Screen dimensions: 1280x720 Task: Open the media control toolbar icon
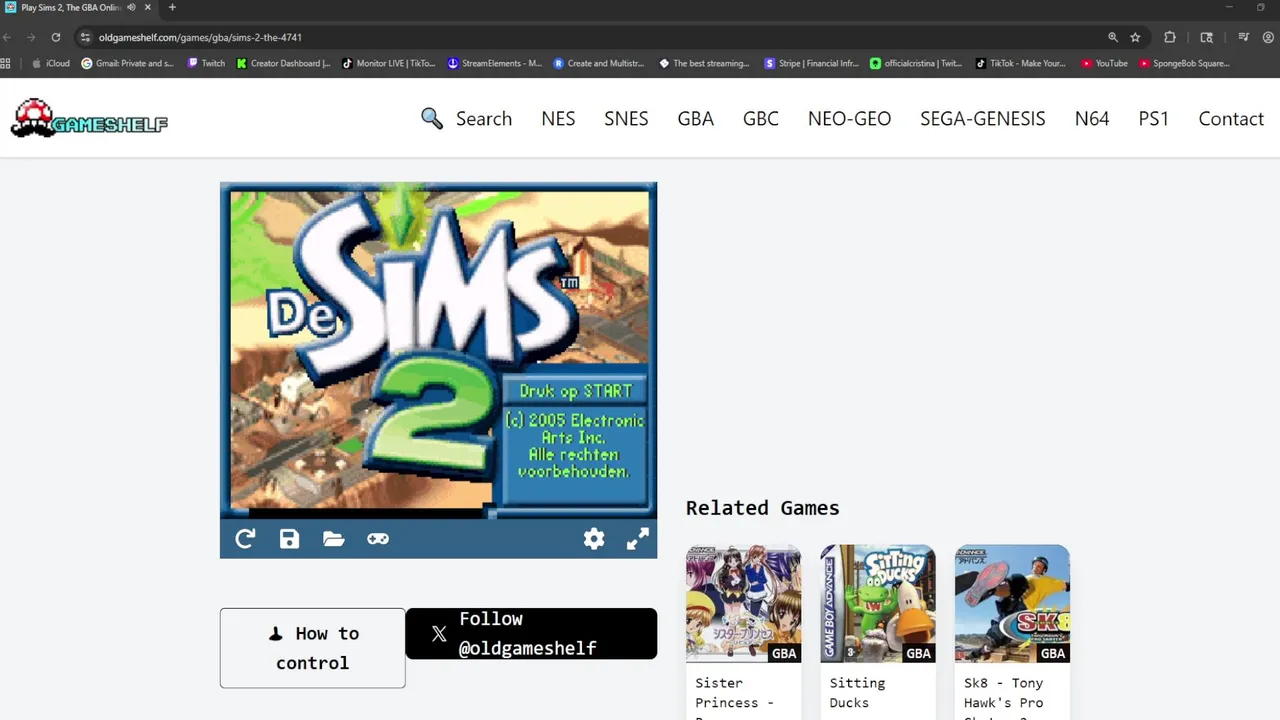point(1243,37)
